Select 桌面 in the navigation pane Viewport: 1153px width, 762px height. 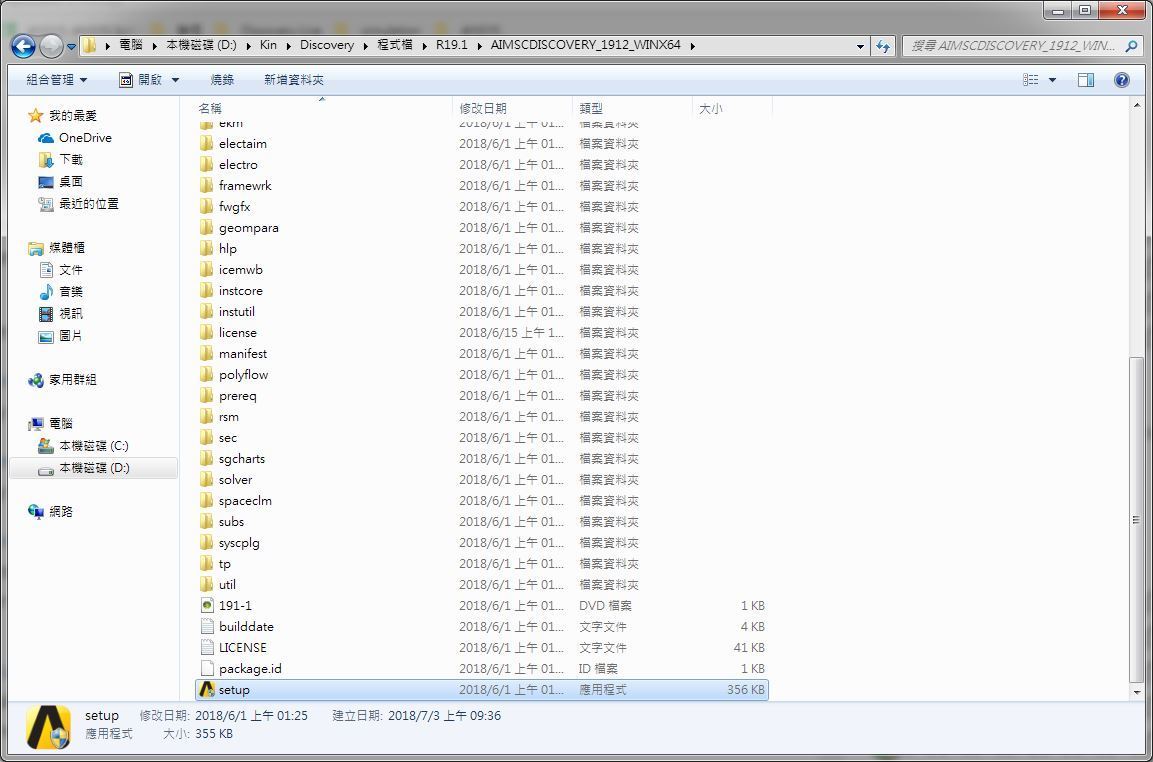click(x=71, y=182)
